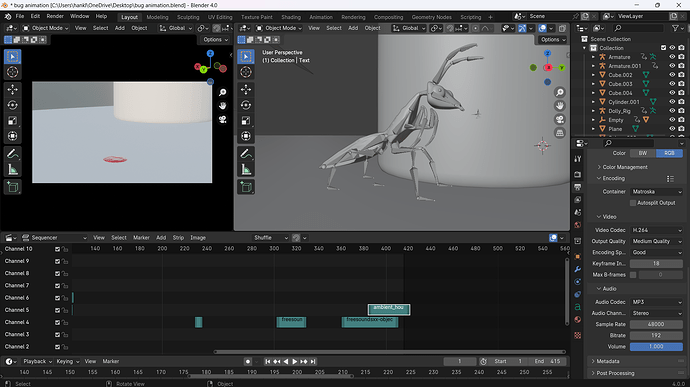The width and height of the screenshot is (690, 387).
Task: Click the Blender logo menu icon
Action: click(x=8, y=17)
